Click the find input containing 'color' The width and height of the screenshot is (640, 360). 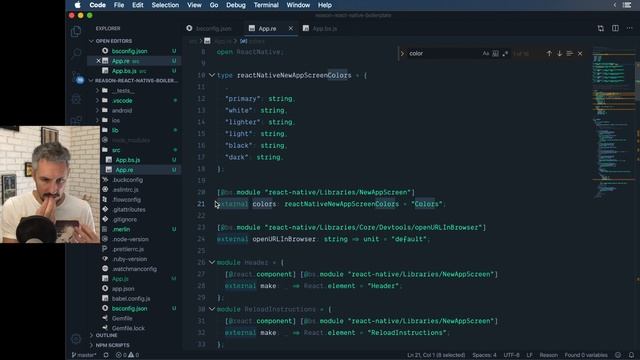(x=443, y=53)
